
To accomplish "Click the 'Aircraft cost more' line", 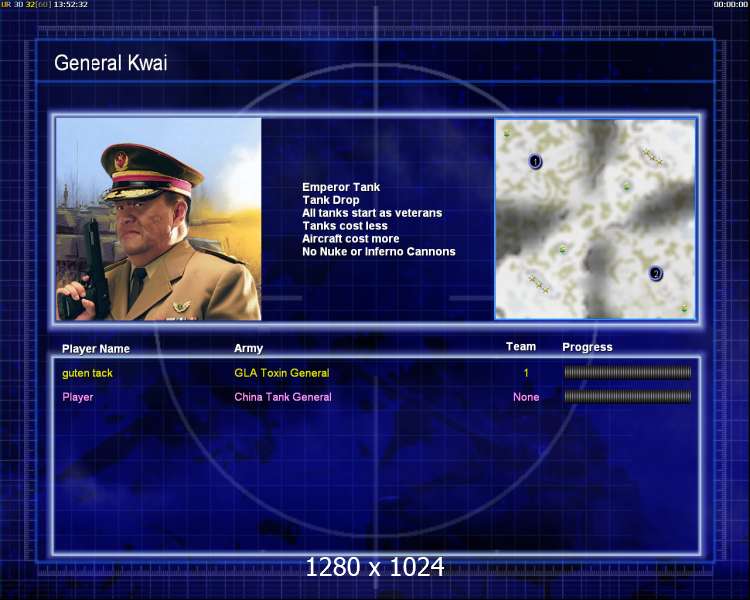I will coord(351,239).
